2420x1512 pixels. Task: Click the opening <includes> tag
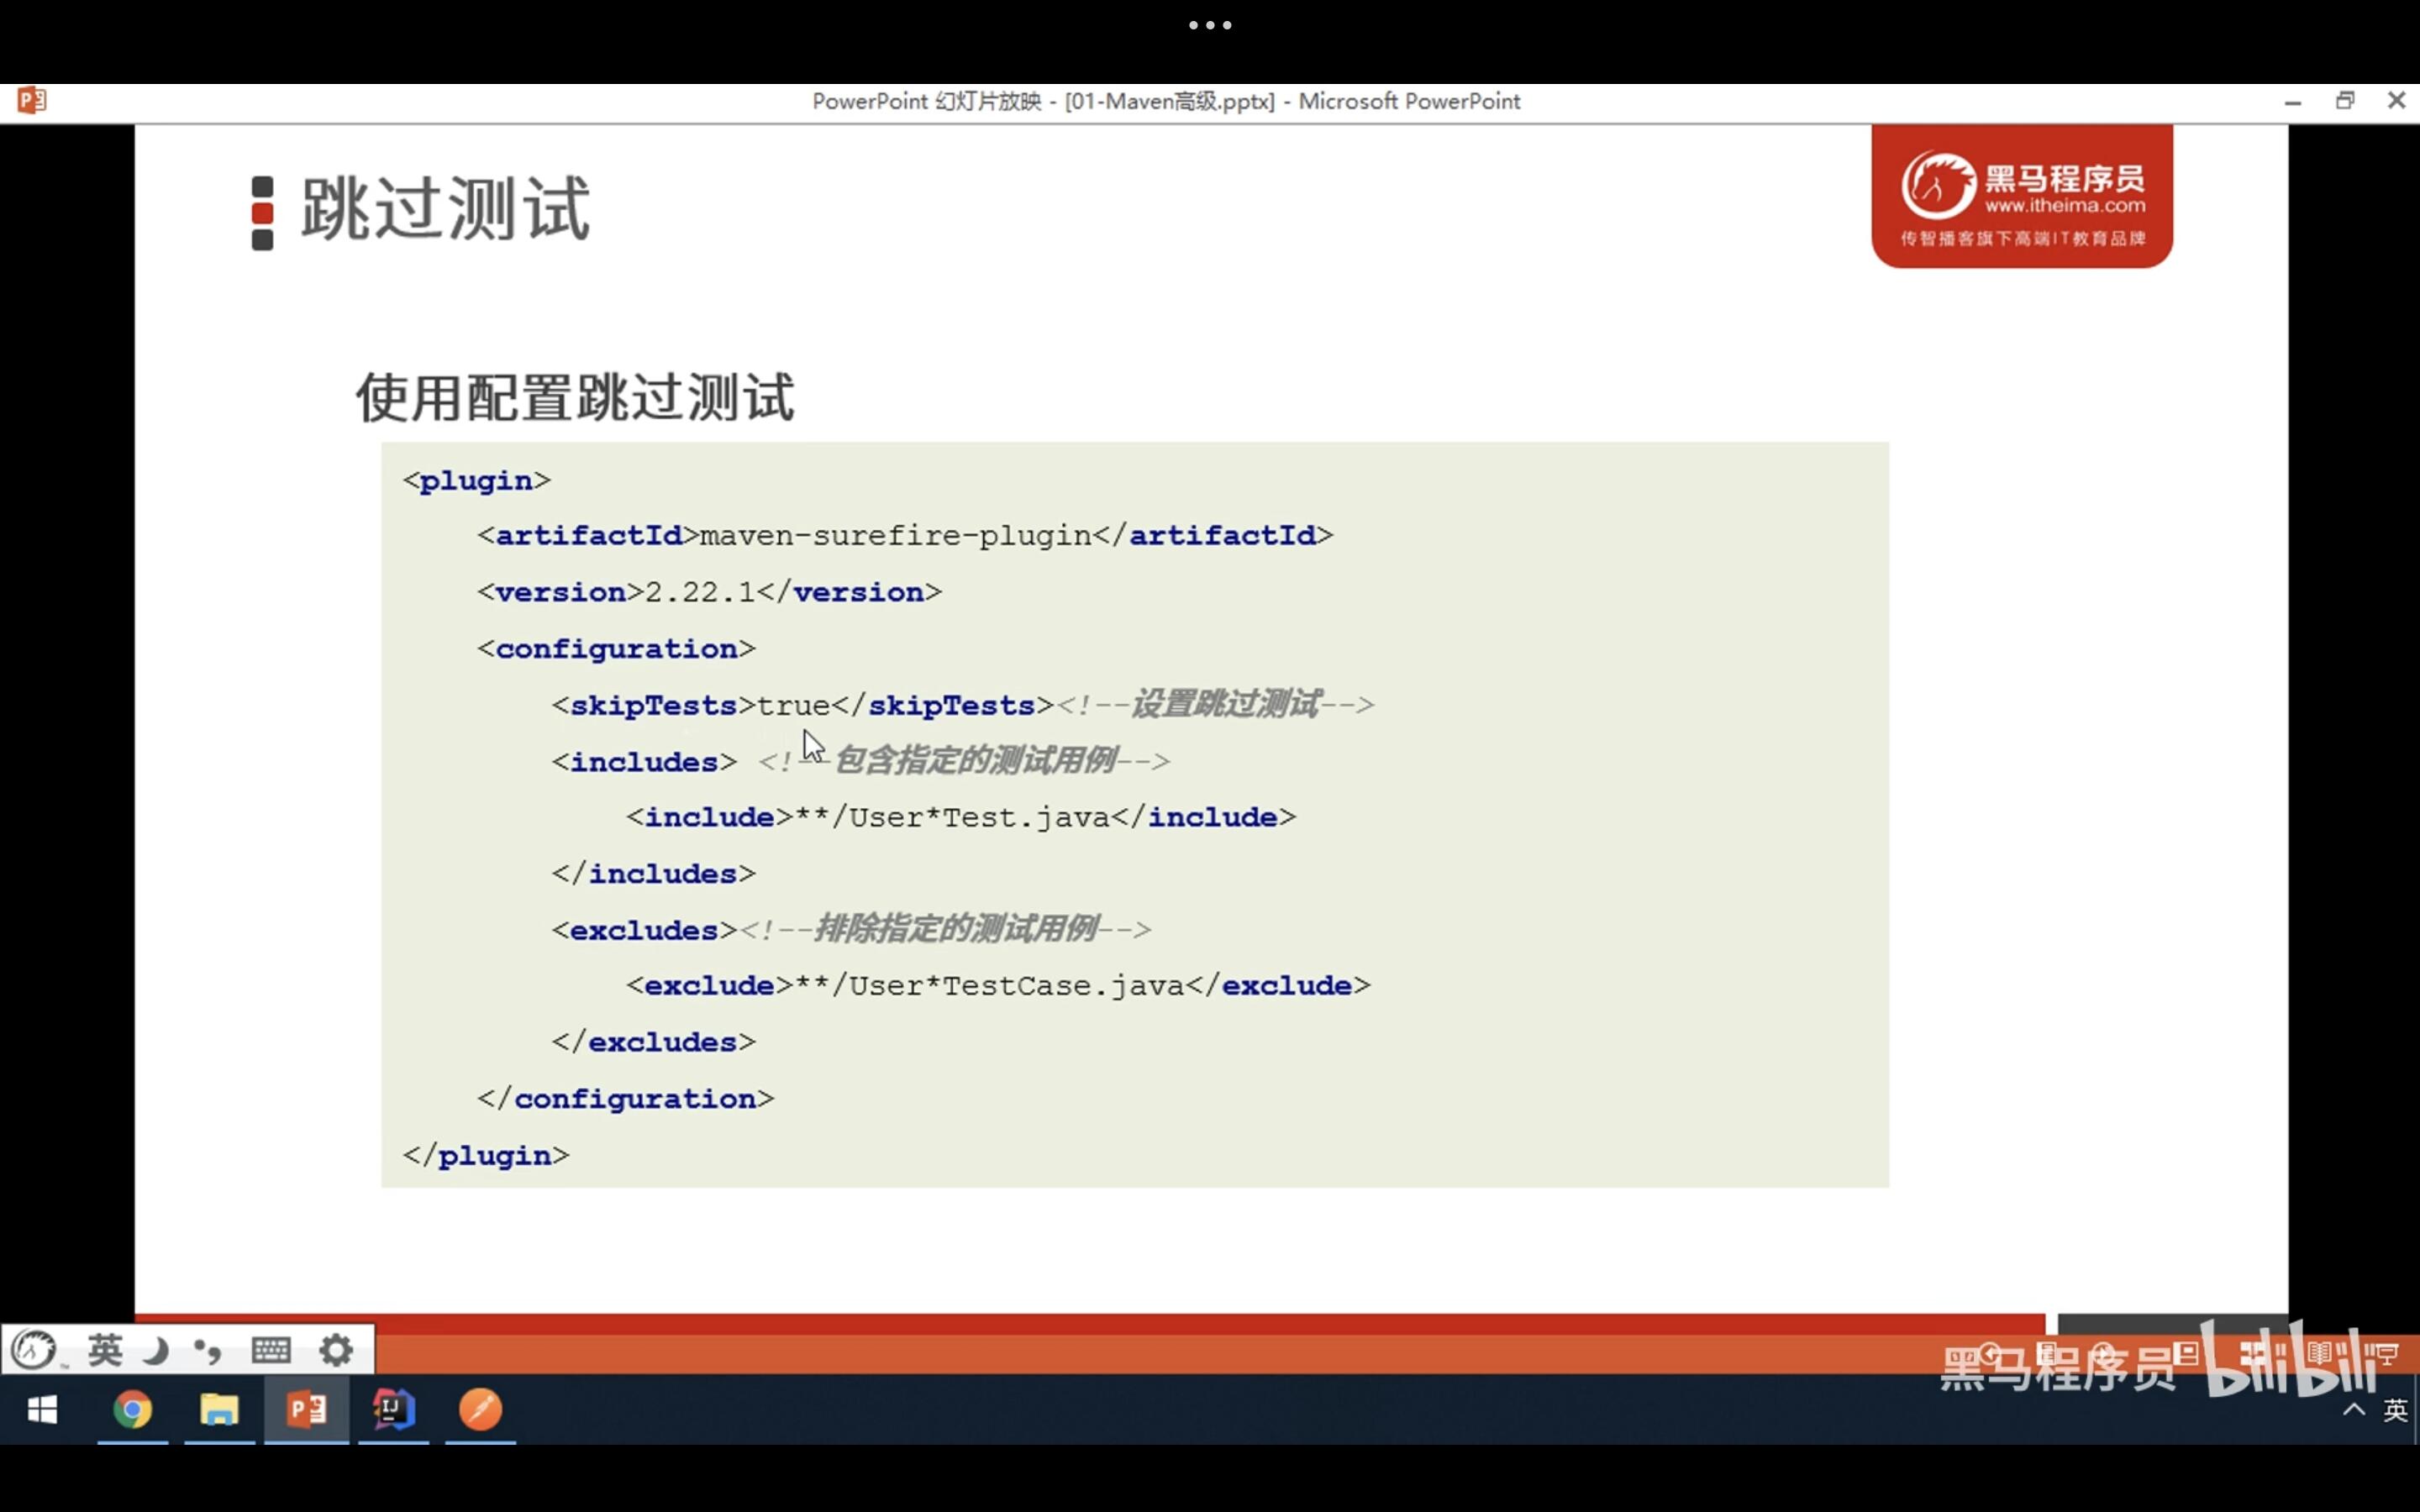(x=644, y=762)
